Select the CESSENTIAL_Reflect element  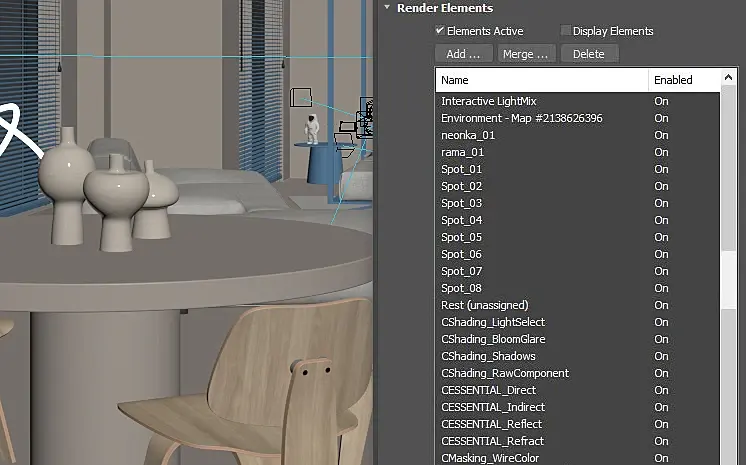point(578,424)
